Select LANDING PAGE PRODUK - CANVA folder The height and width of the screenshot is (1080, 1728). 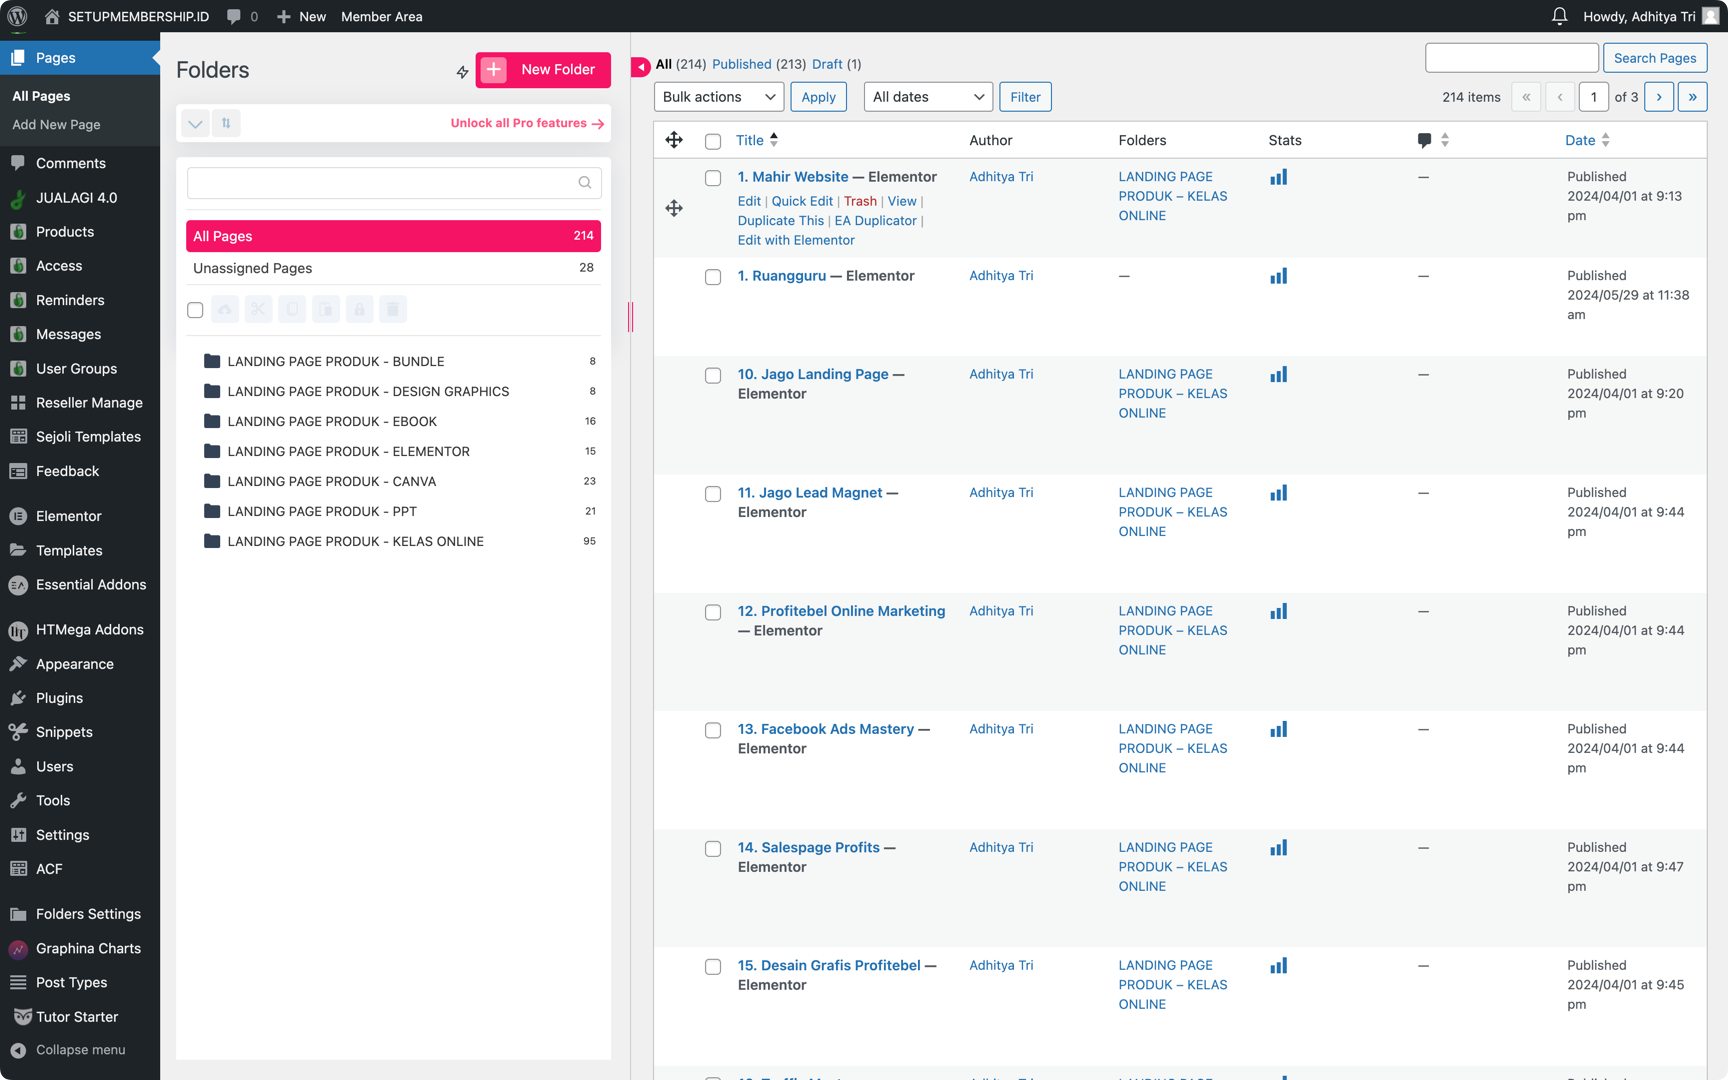pos(331,481)
